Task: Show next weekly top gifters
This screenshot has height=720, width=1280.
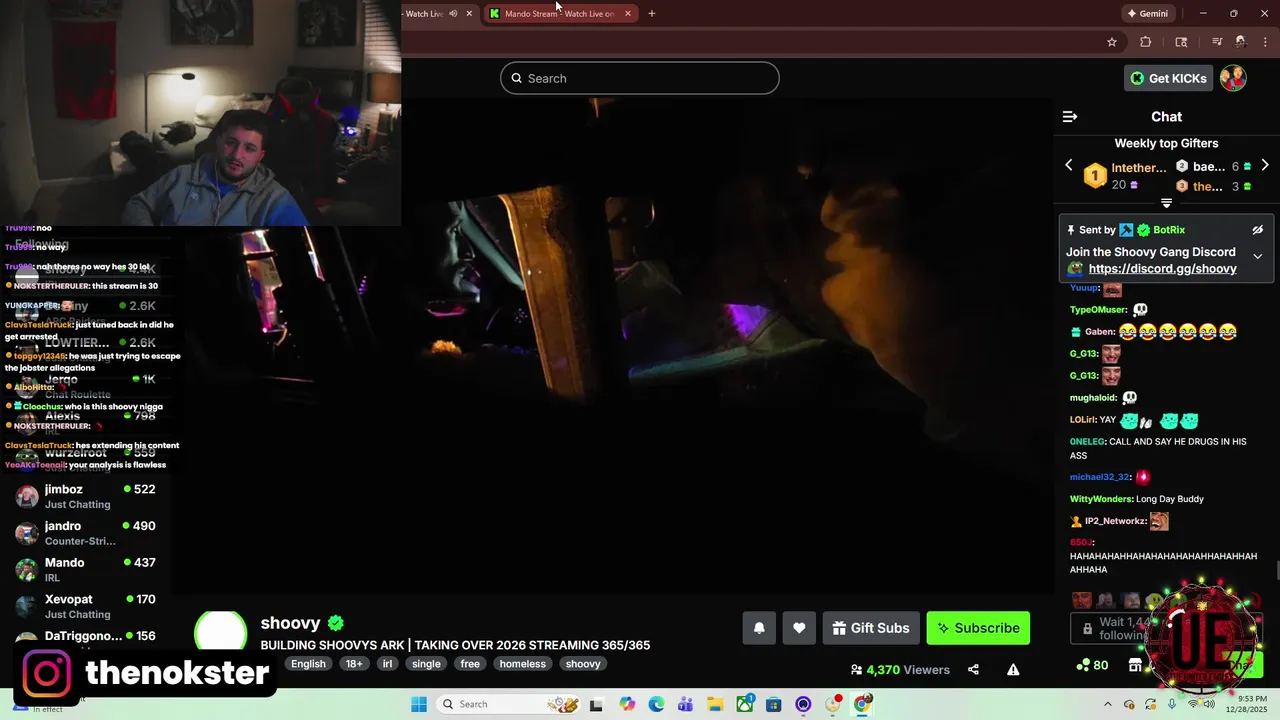Action: (1265, 165)
